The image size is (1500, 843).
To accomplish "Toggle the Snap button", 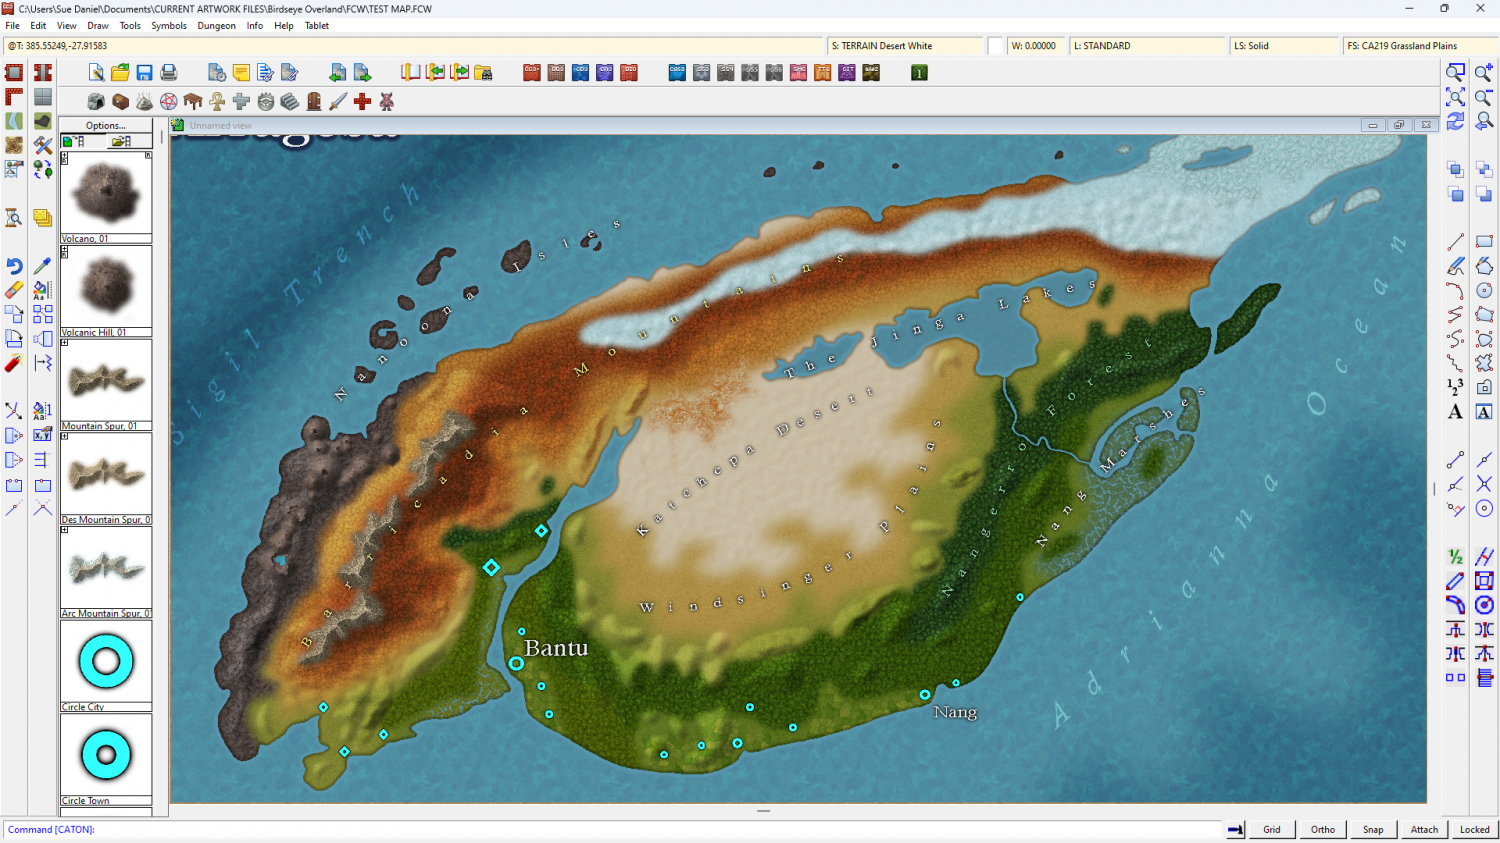I will point(1374,829).
